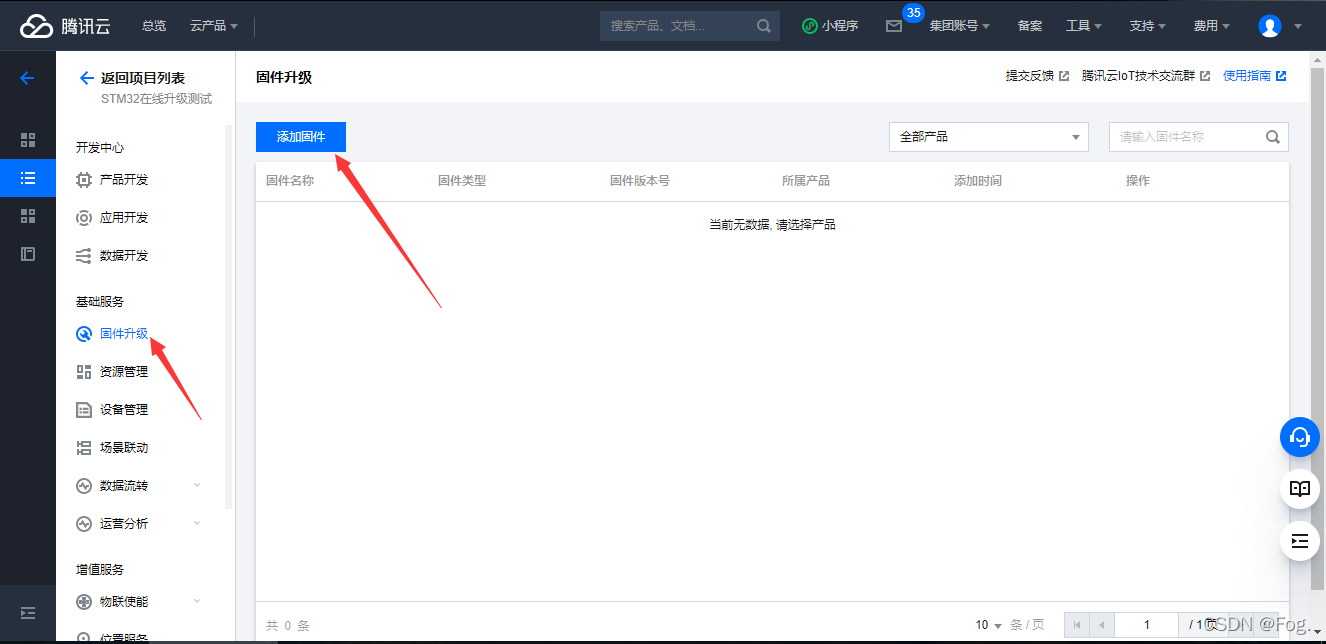Expand the 数据流转 submenu chevron
The image size is (1326, 644).
click(x=197, y=485)
